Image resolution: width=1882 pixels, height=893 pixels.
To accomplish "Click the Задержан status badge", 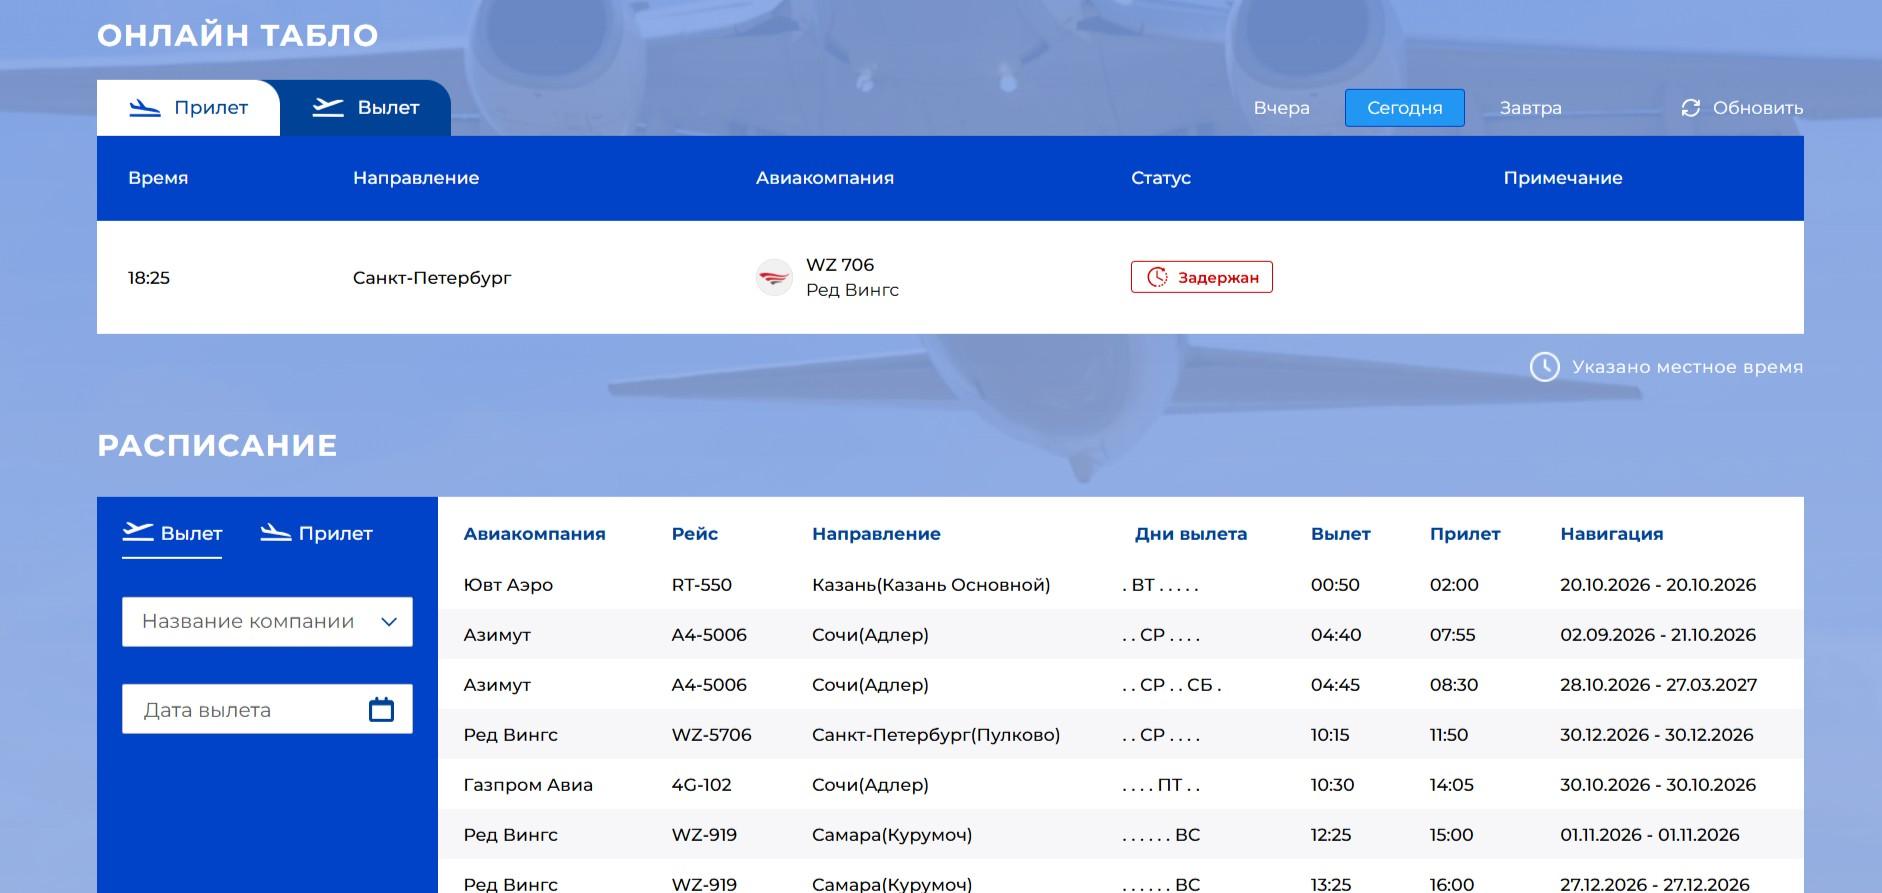I will point(1202,277).
